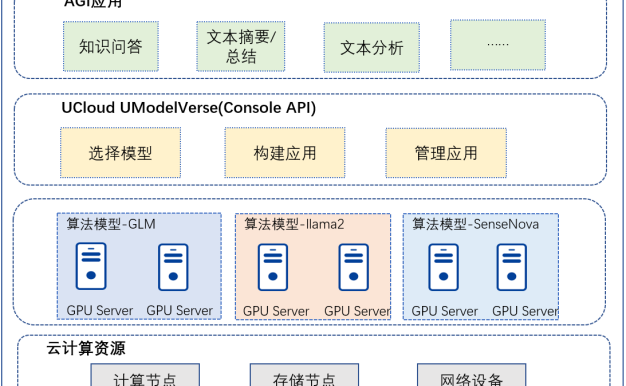Click the right GPU Server label in the GLM group
Image resolution: width=626 pixels, height=386 pixels.
pos(180,311)
